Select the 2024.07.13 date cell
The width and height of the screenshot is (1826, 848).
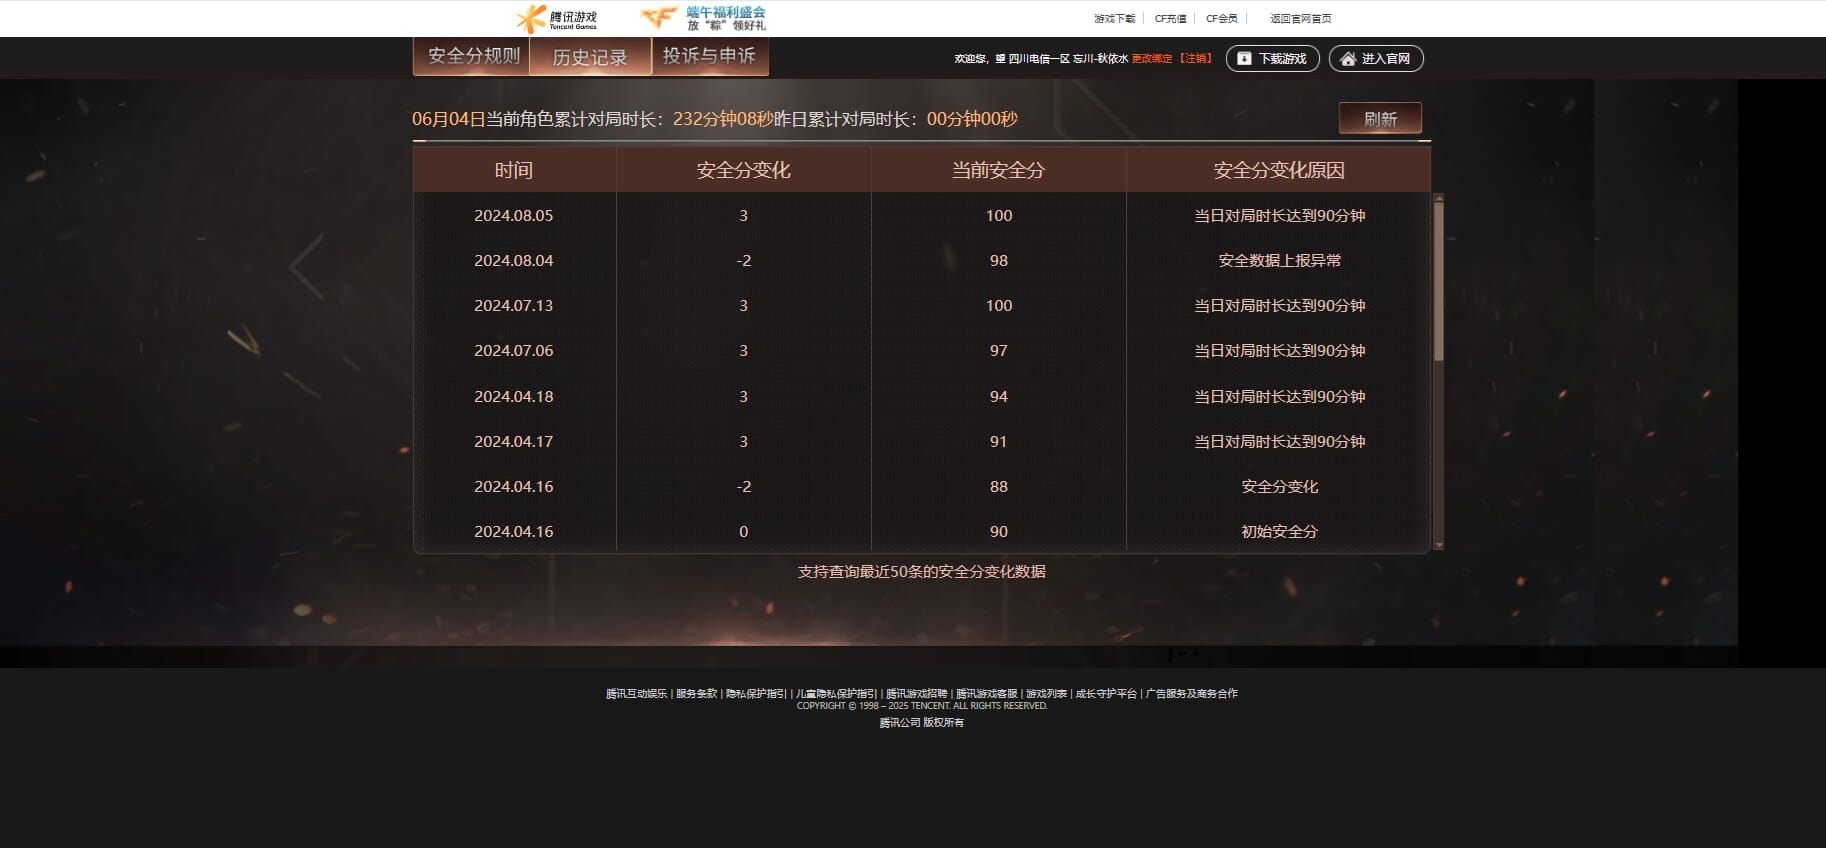513,305
